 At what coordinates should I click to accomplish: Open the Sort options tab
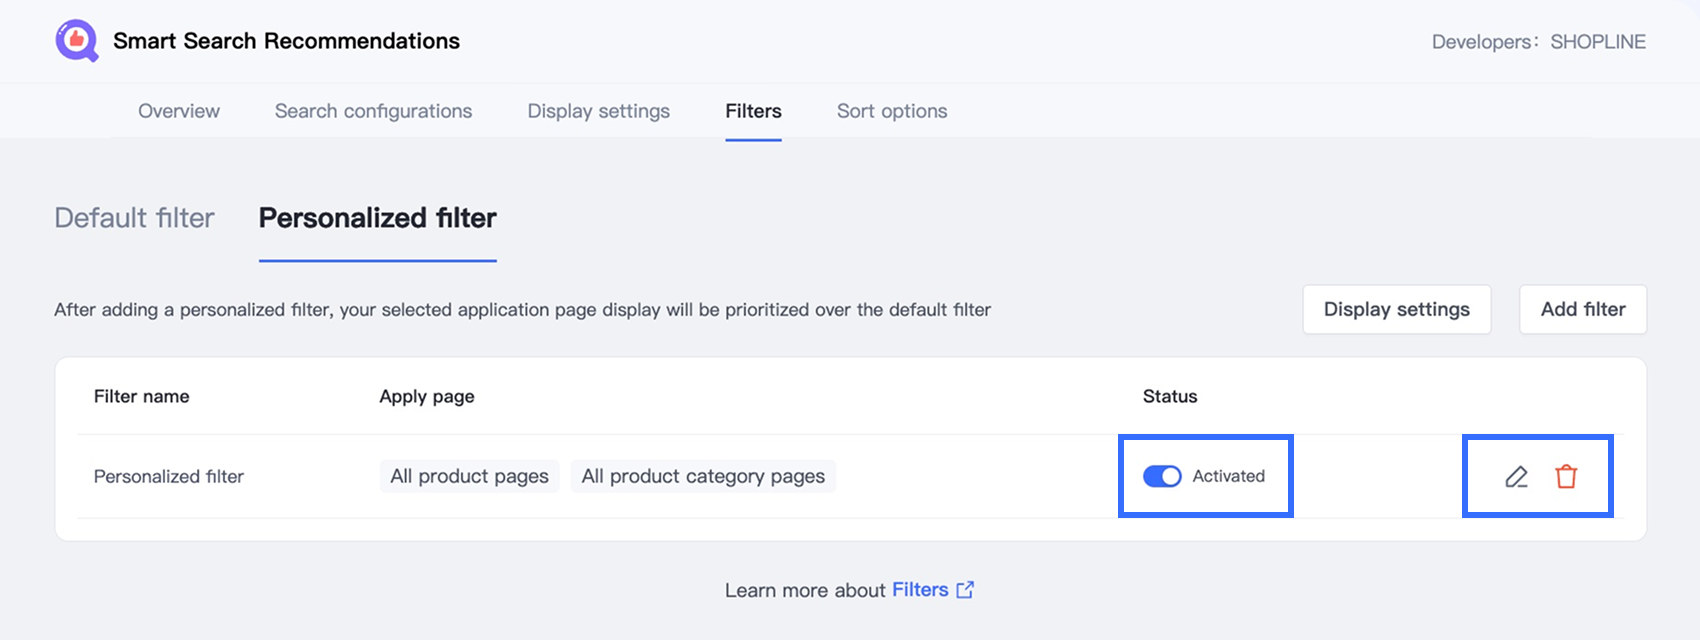(892, 111)
